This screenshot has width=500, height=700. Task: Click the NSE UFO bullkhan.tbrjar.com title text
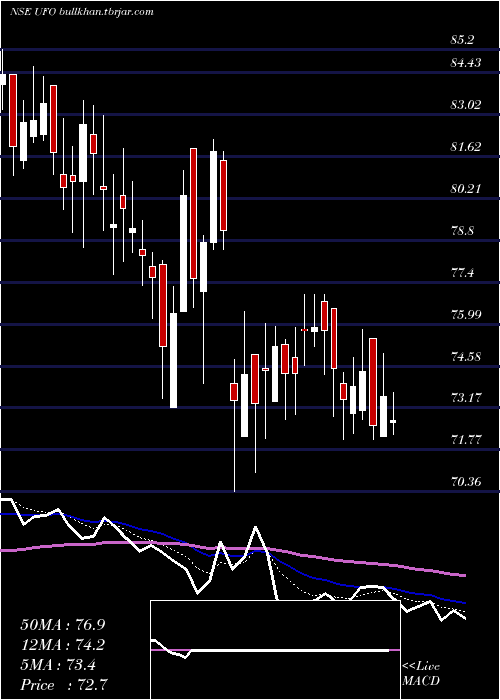tap(82, 12)
